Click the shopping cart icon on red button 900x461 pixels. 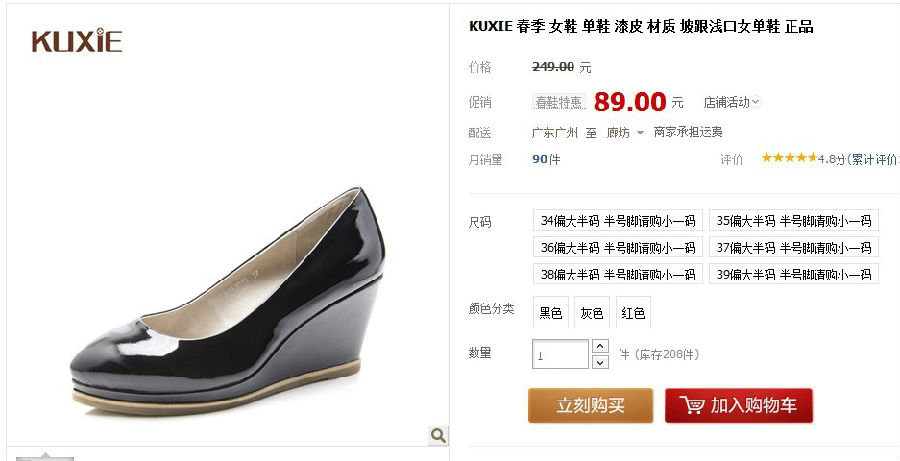coord(692,405)
